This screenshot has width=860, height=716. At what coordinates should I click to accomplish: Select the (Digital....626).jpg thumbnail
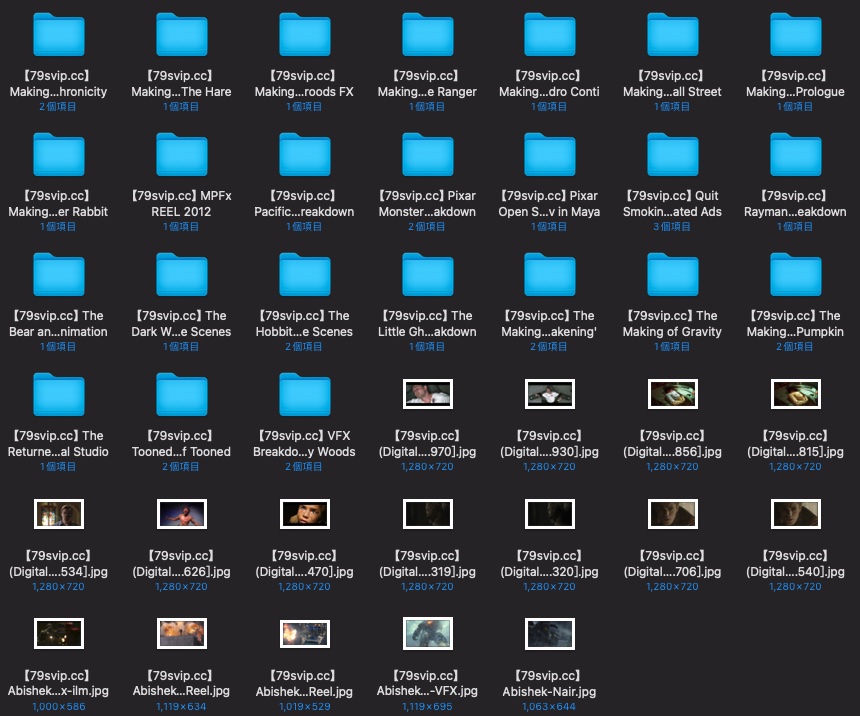point(182,514)
